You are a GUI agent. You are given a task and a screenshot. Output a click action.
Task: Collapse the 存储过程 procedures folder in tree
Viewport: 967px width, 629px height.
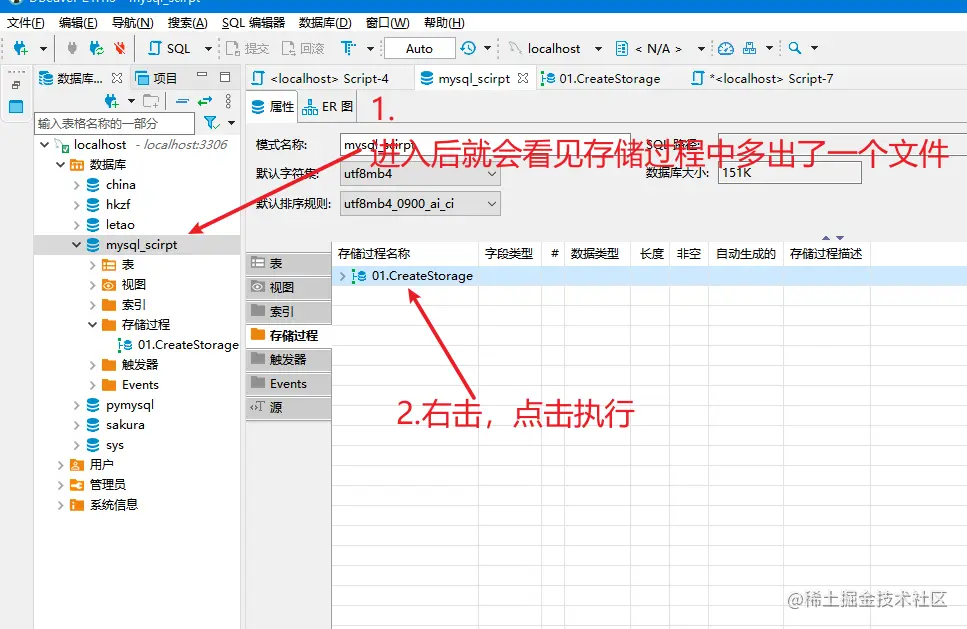point(93,324)
